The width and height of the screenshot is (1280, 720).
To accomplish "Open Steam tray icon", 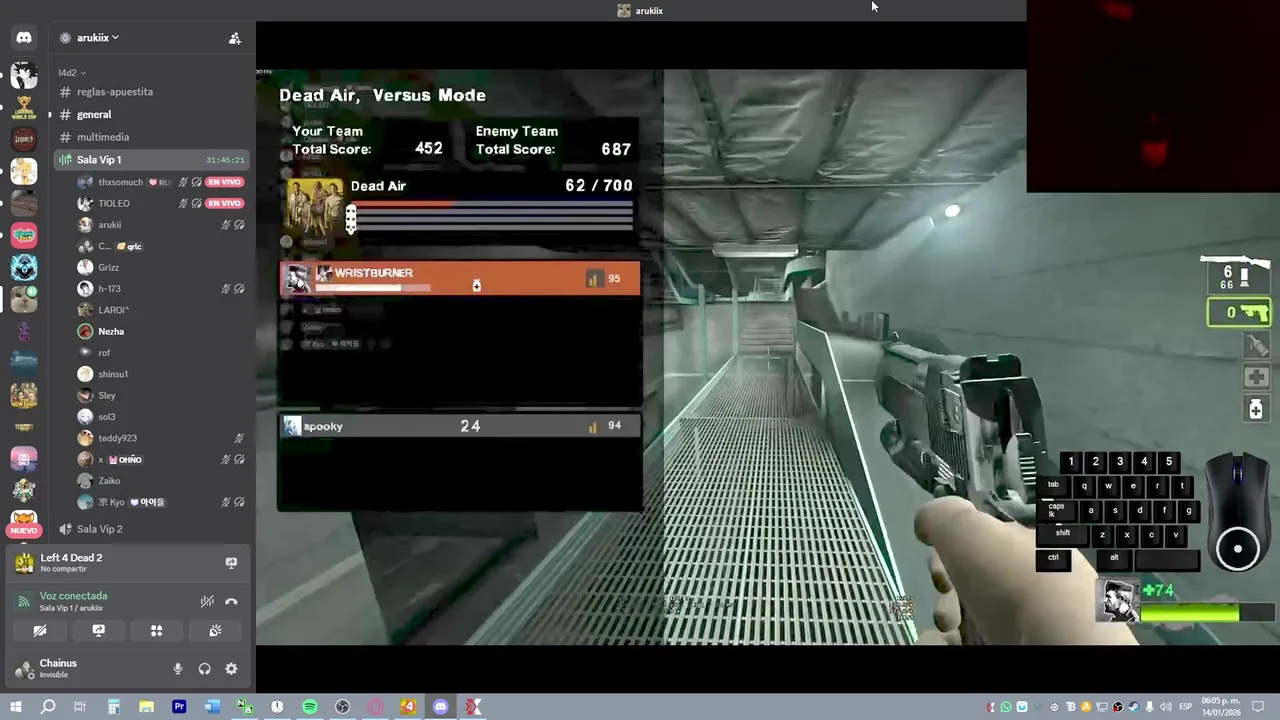I will [1134, 707].
